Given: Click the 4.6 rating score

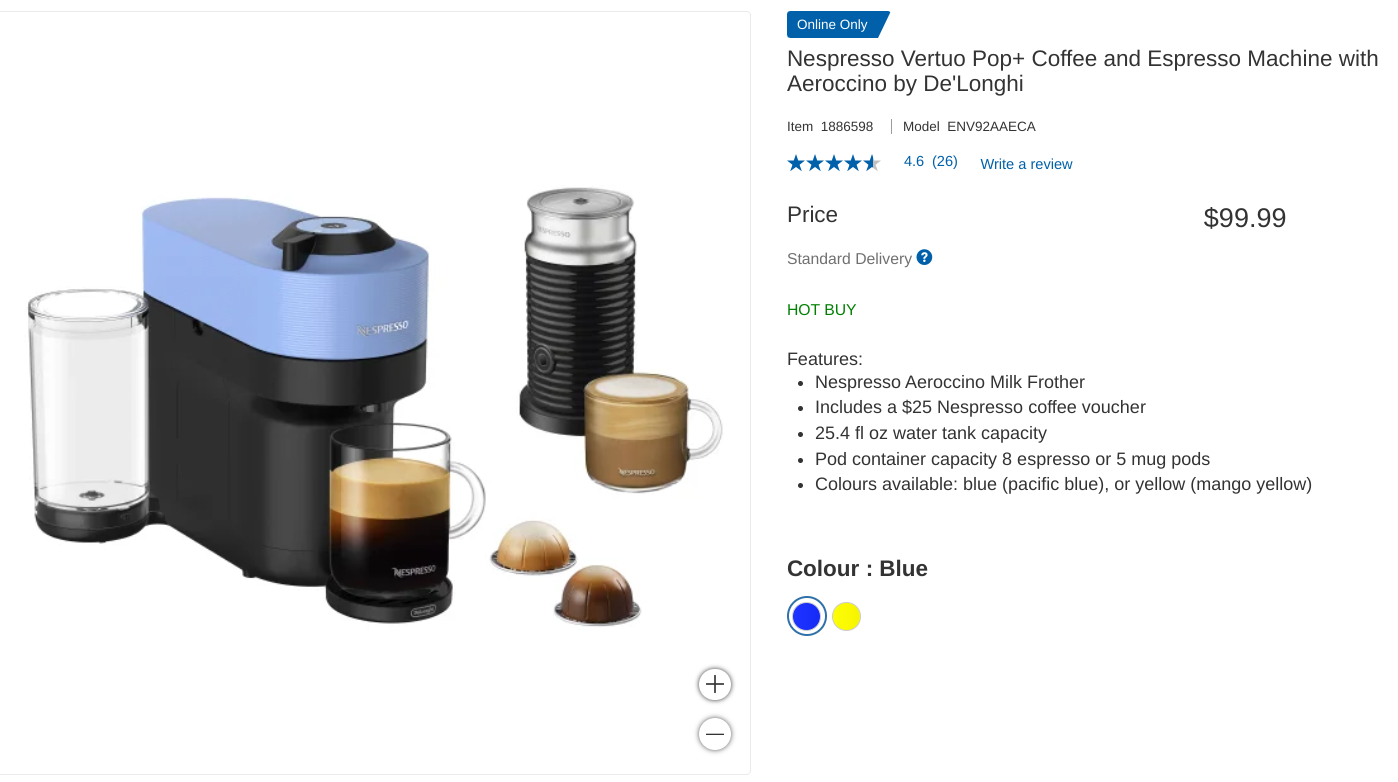Looking at the screenshot, I should (914, 161).
